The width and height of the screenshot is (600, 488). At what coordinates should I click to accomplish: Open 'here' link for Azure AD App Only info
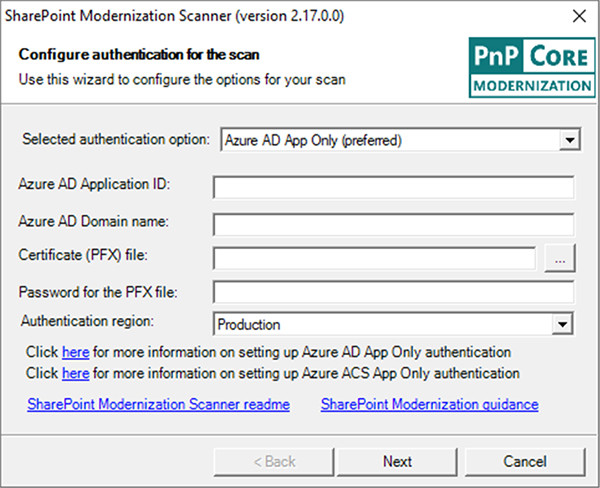[x=76, y=352]
